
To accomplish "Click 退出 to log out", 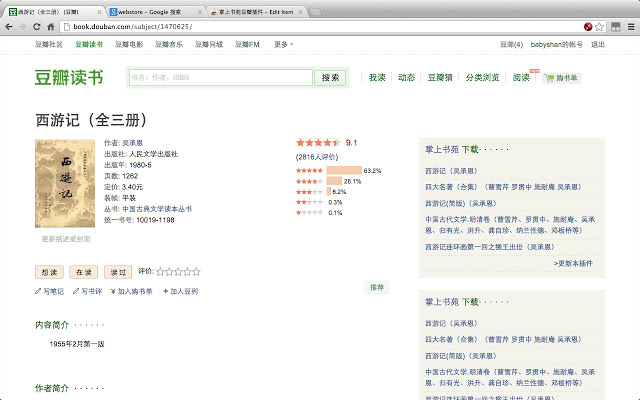I will click(x=598, y=44).
